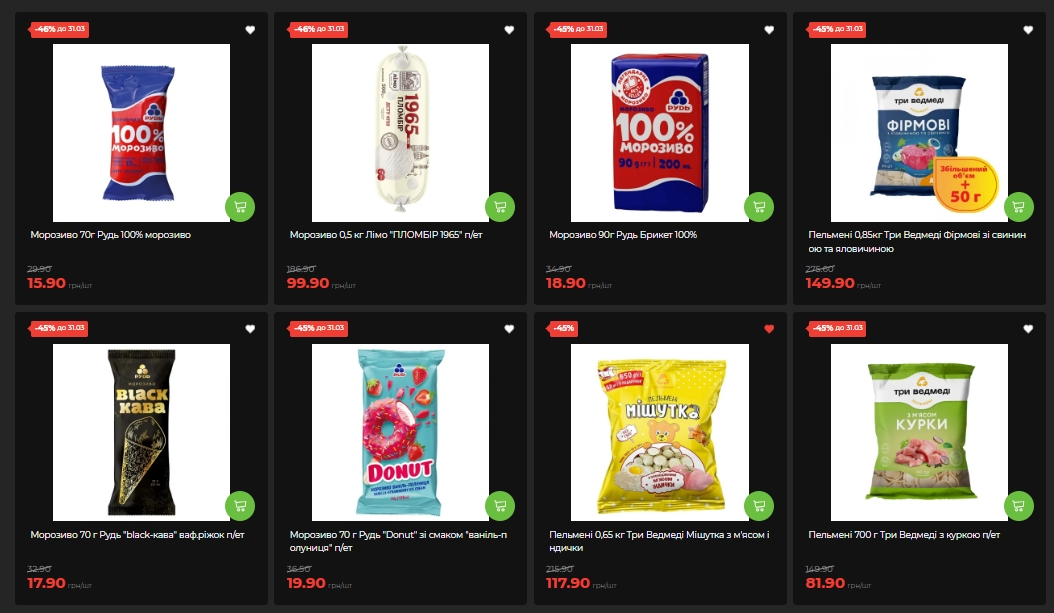Image resolution: width=1054 pixels, height=613 pixels.
Task: Favorite the Рудь 100% морозиво 70г product
Action: [x=250, y=30]
